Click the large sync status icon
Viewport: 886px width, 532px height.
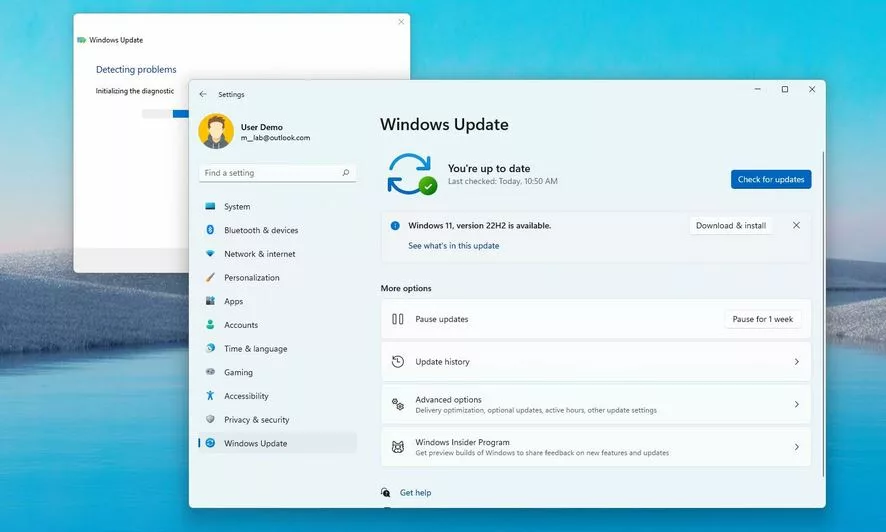pos(412,175)
